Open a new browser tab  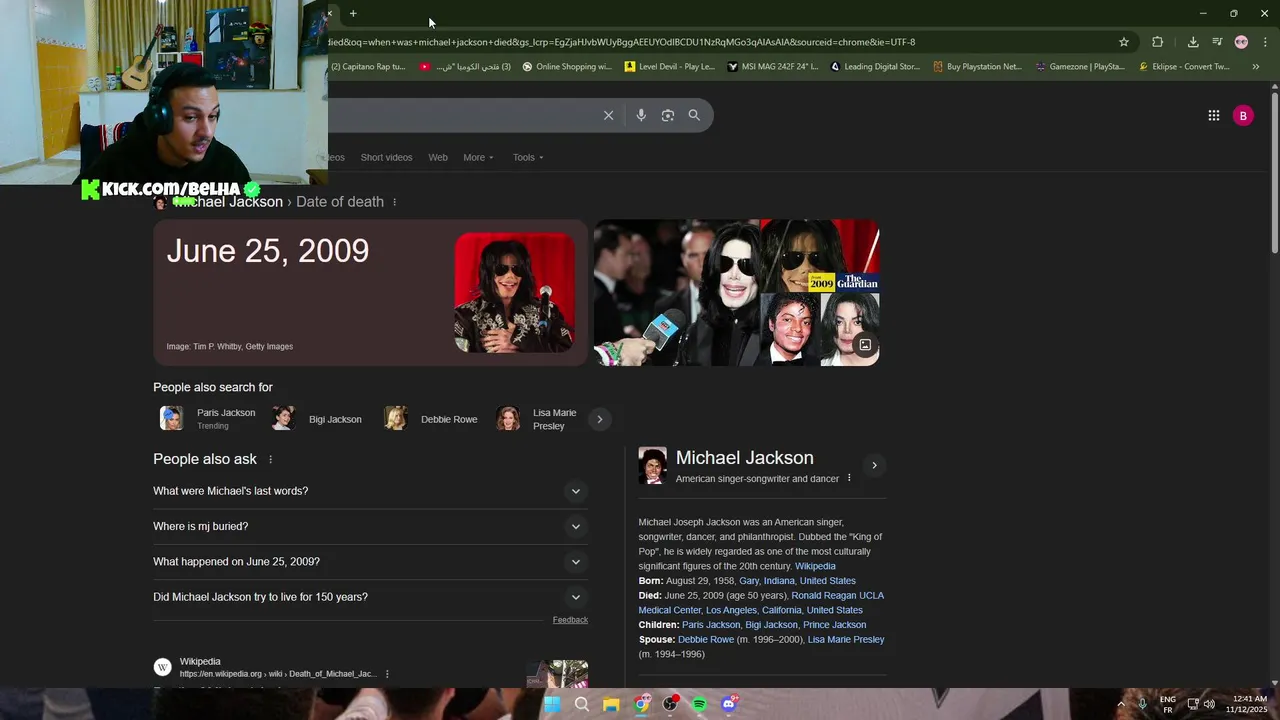tap(353, 14)
